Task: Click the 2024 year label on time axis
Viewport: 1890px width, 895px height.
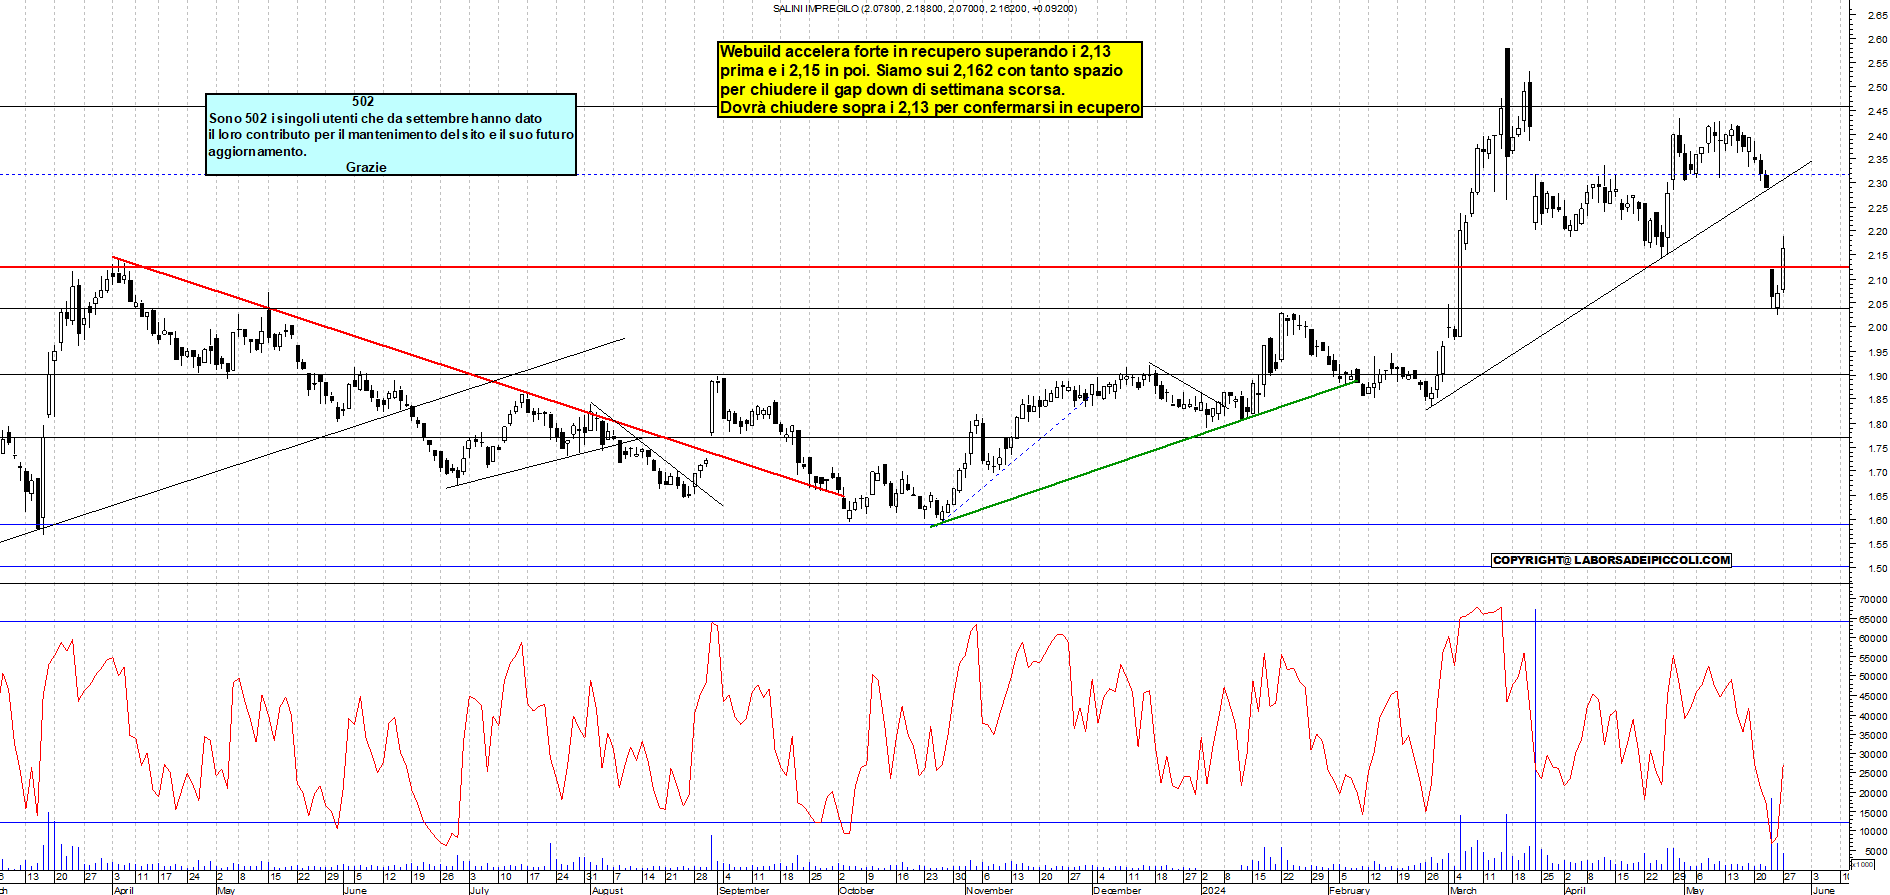Action: (1214, 890)
